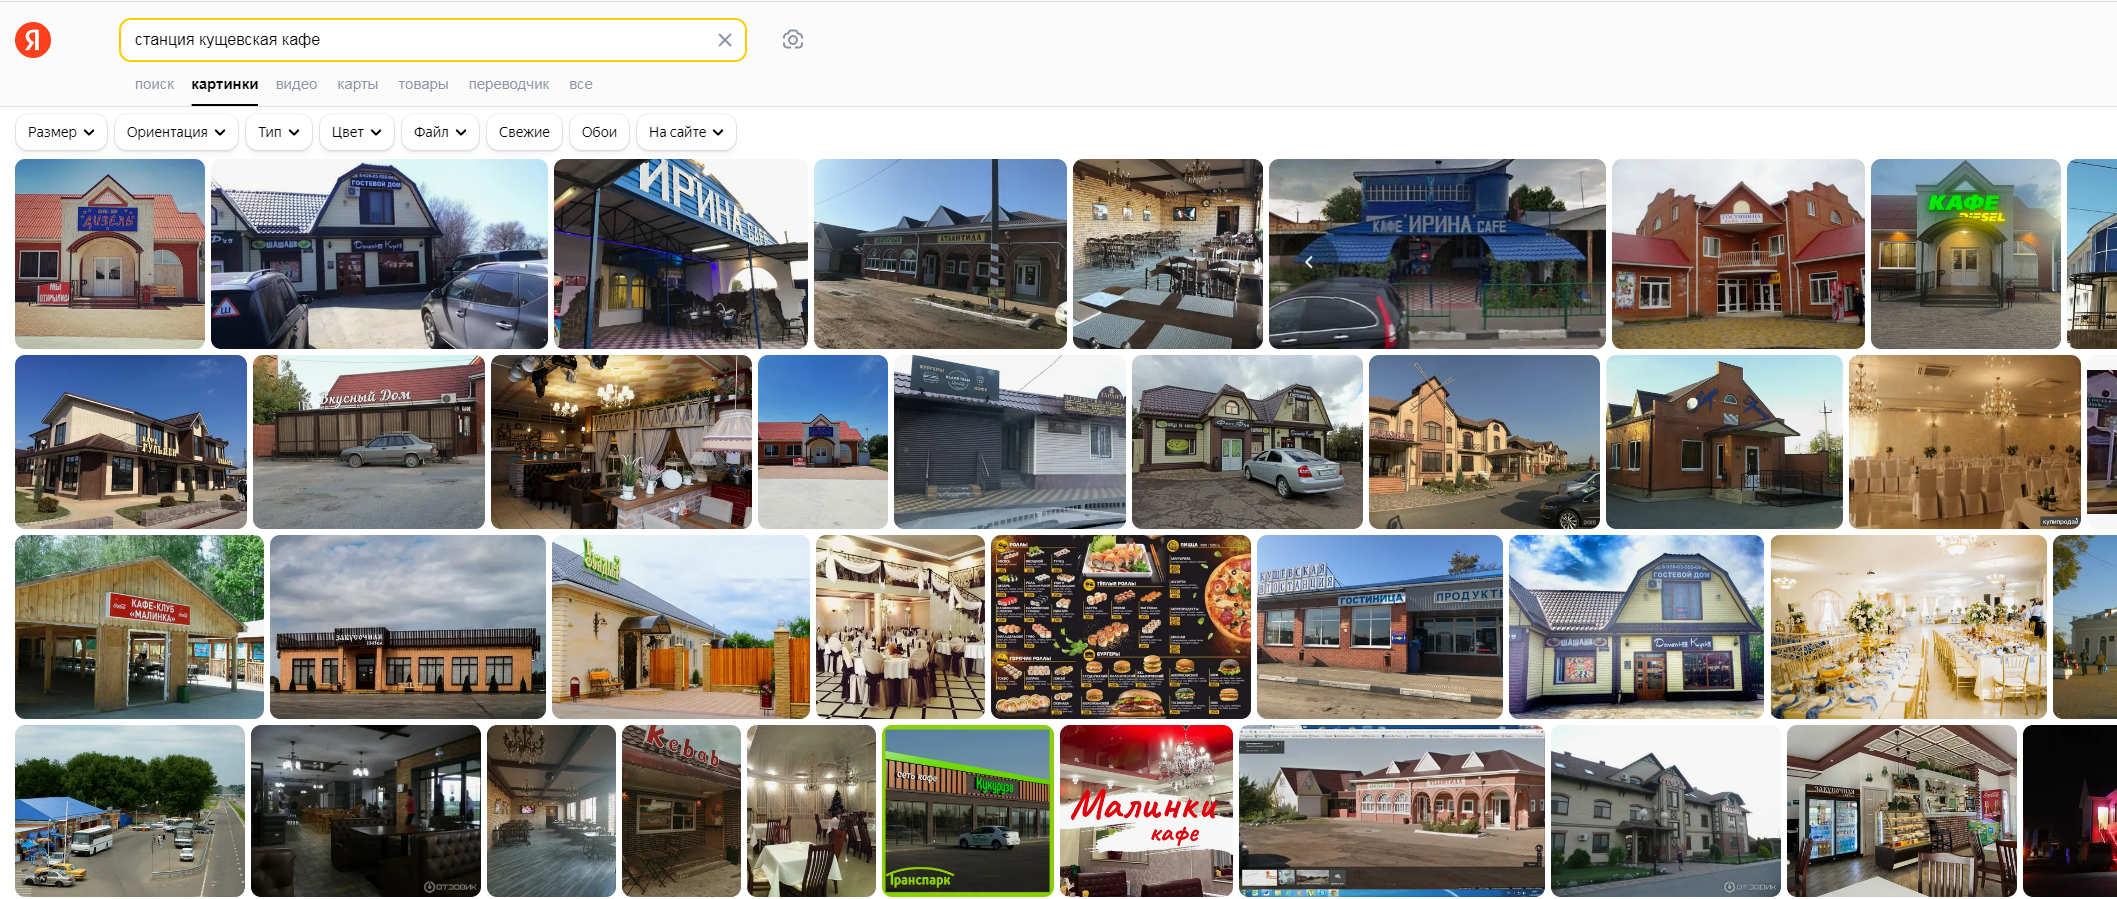Open the Kebab sign thumbnail
Image resolution: width=2117 pixels, height=899 pixels.
pyautogui.click(x=681, y=811)
